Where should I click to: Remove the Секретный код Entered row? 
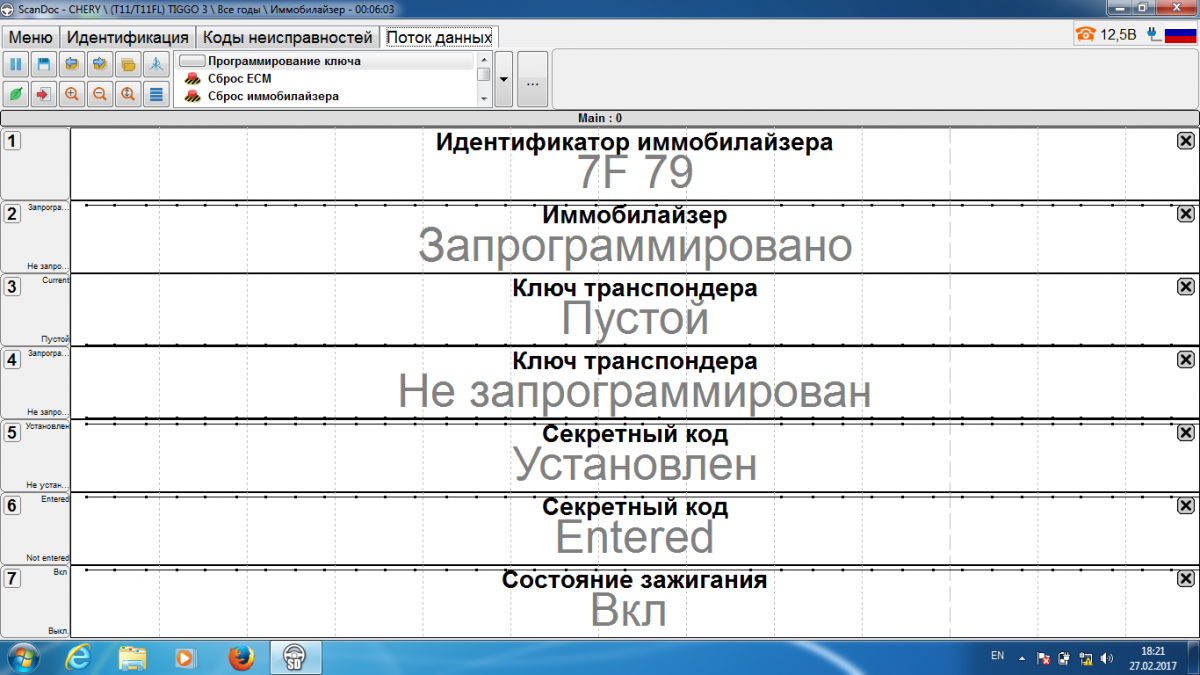(1185, 505)
